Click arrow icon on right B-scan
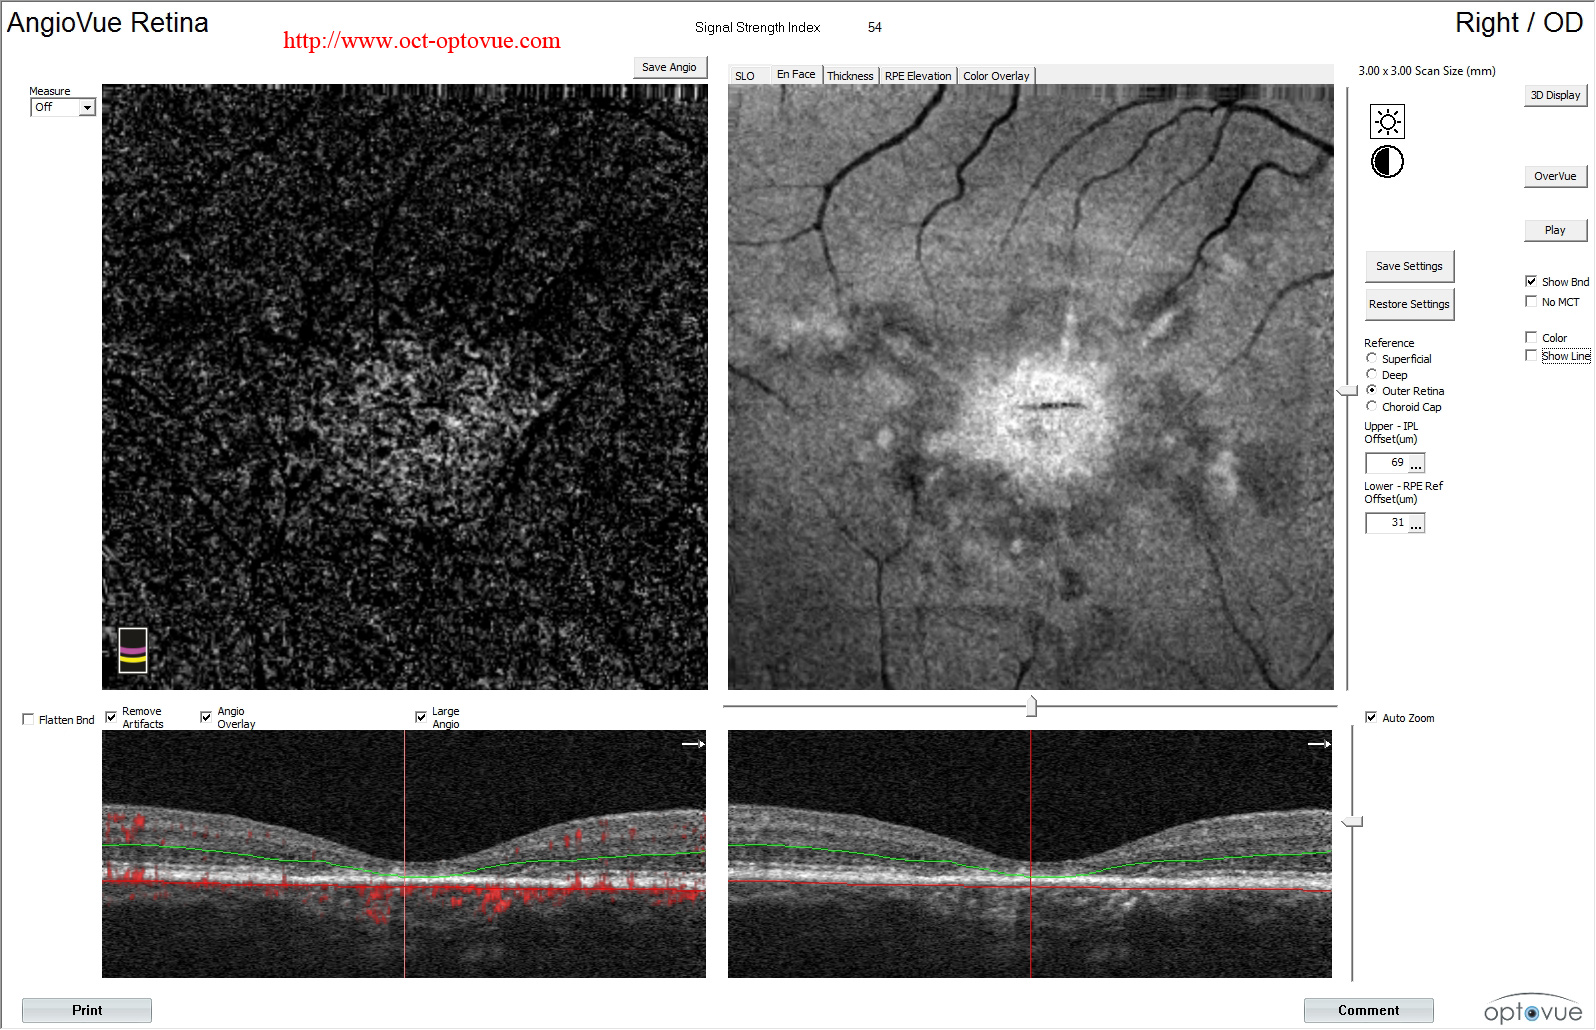Viewport: 1596px width, 1030px height. 1319,744
